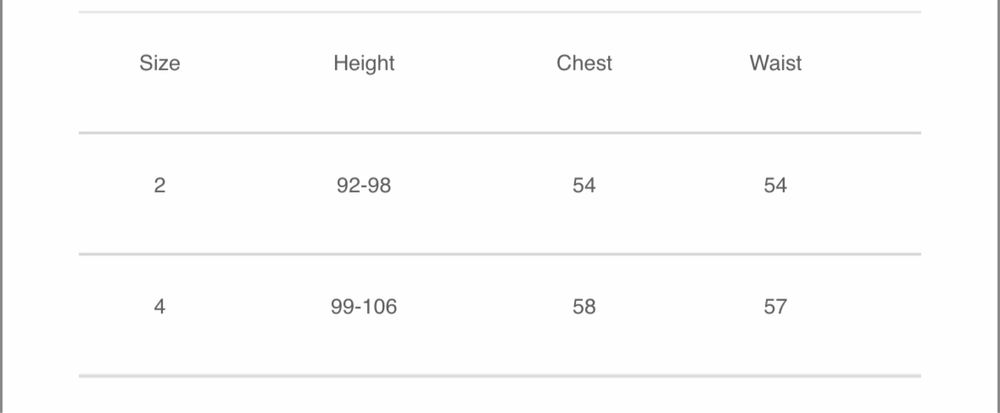This screenshot has height=413, width=1000.
Task: Click the waist value 57
Action: pyautogui.click(x=775, y=307)
